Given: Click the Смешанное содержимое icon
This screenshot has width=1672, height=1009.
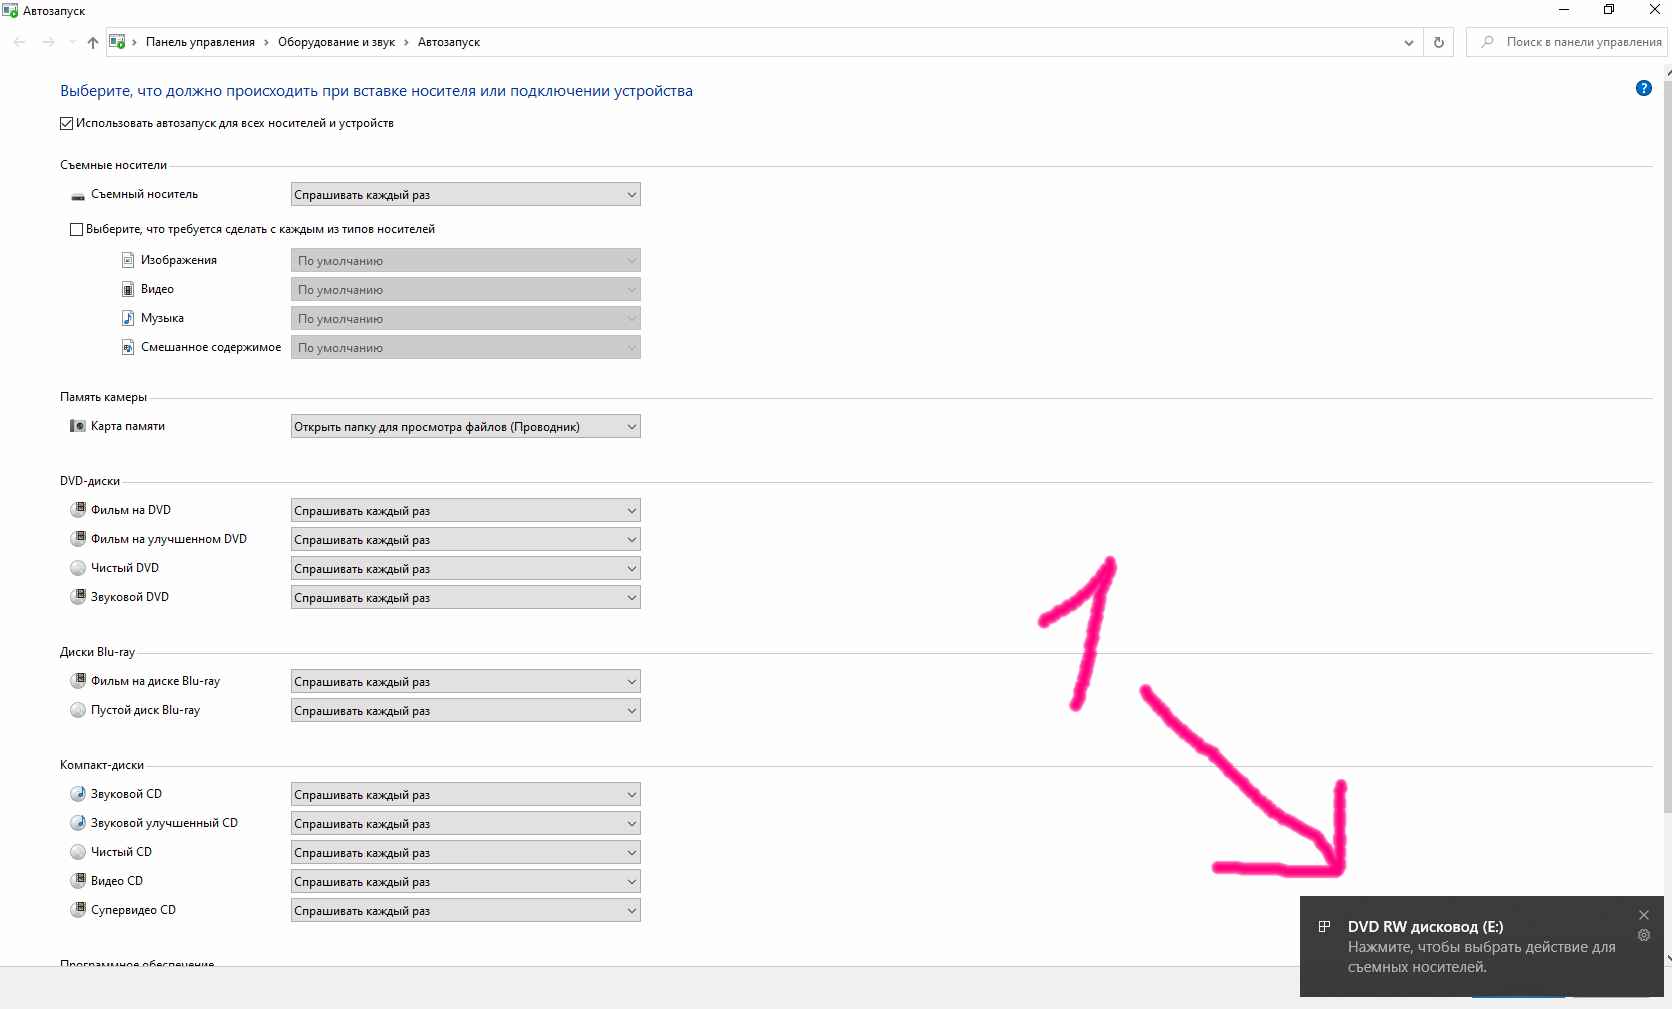Looking at the screenshot, I should pyautogui.click(x=128, y=347).
